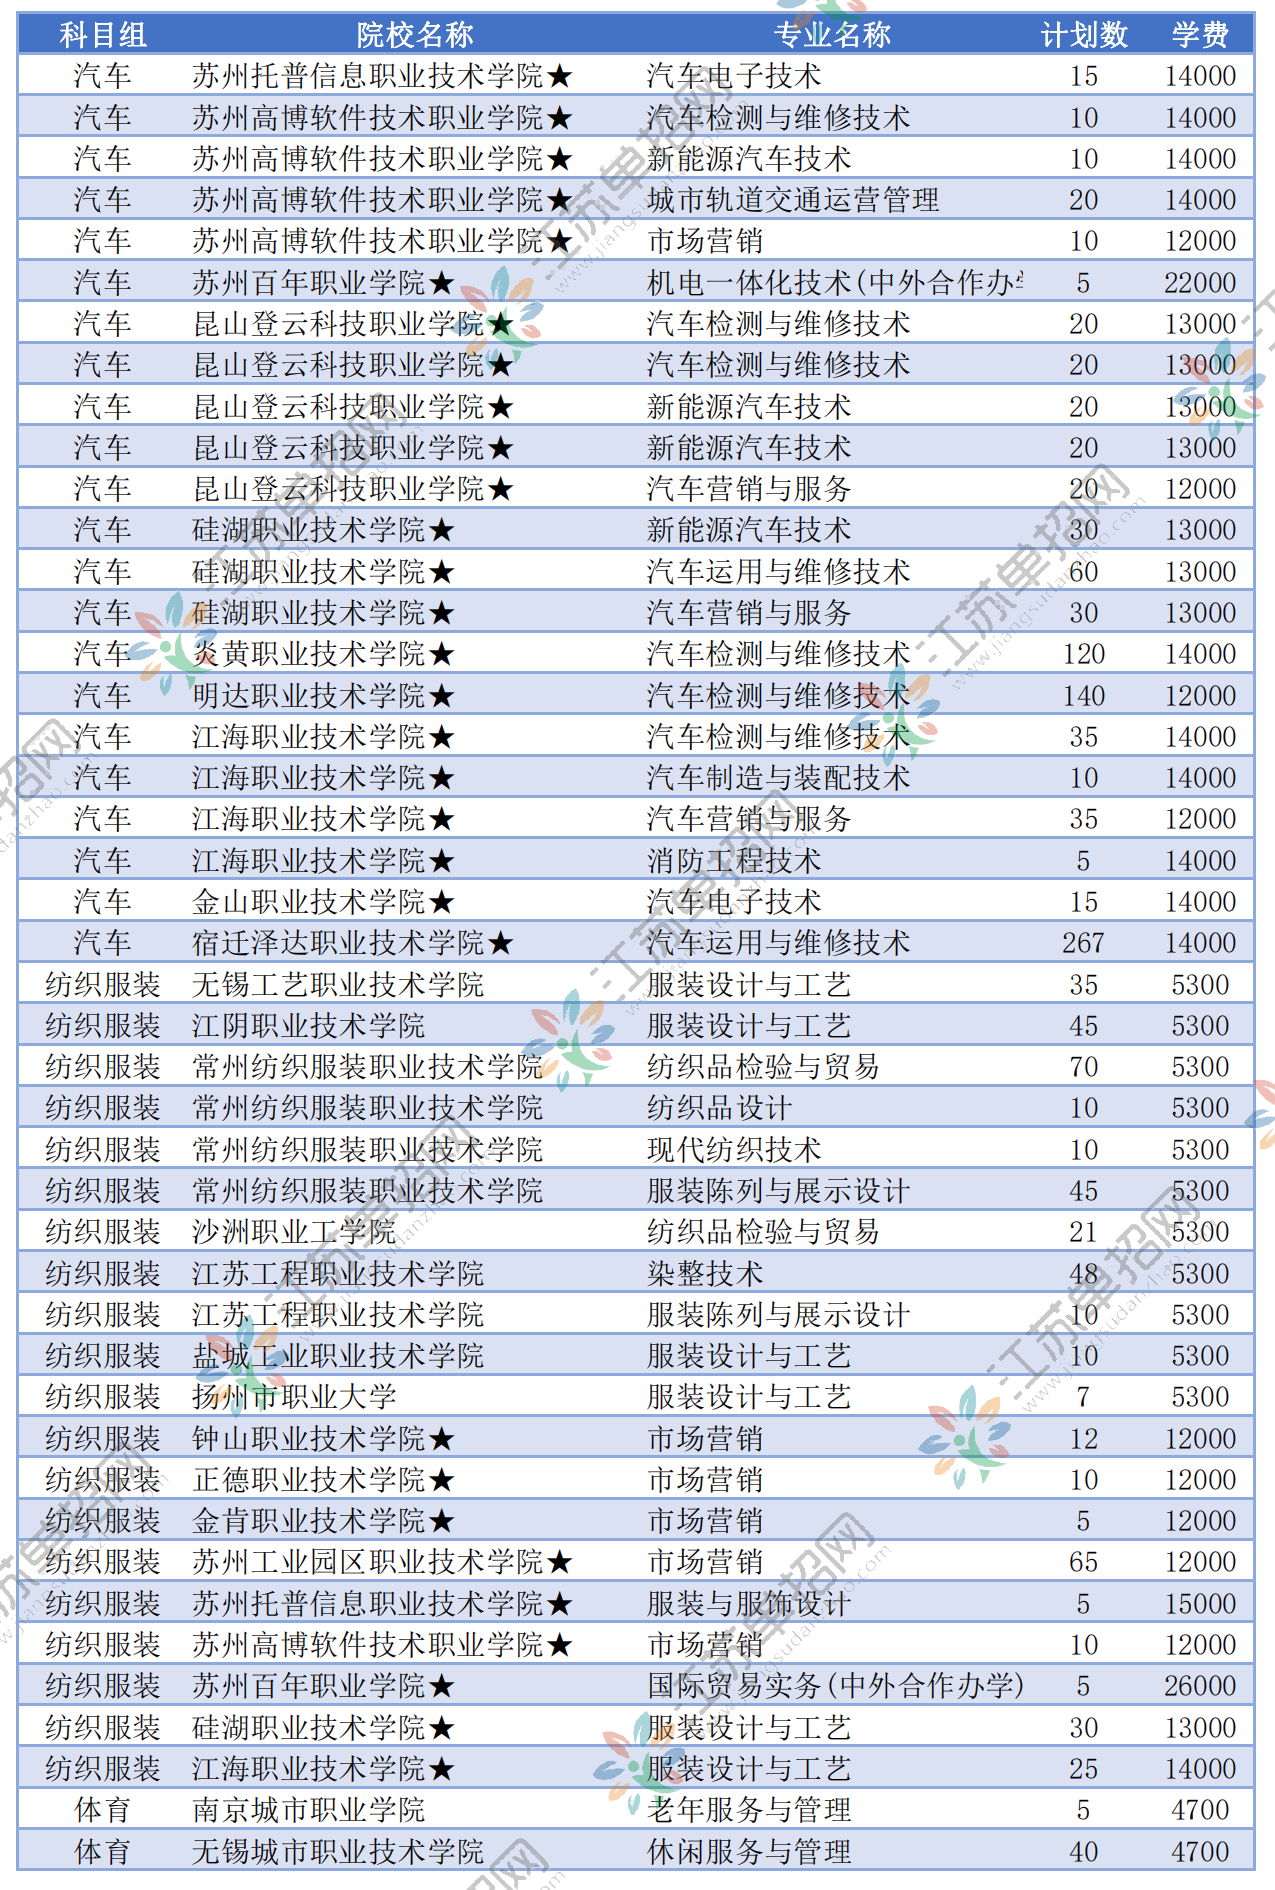Click the 院校名称 column header
The width and height of the screenshot is (1275, 1890).
pyautogui.click(x=415, y=35)
